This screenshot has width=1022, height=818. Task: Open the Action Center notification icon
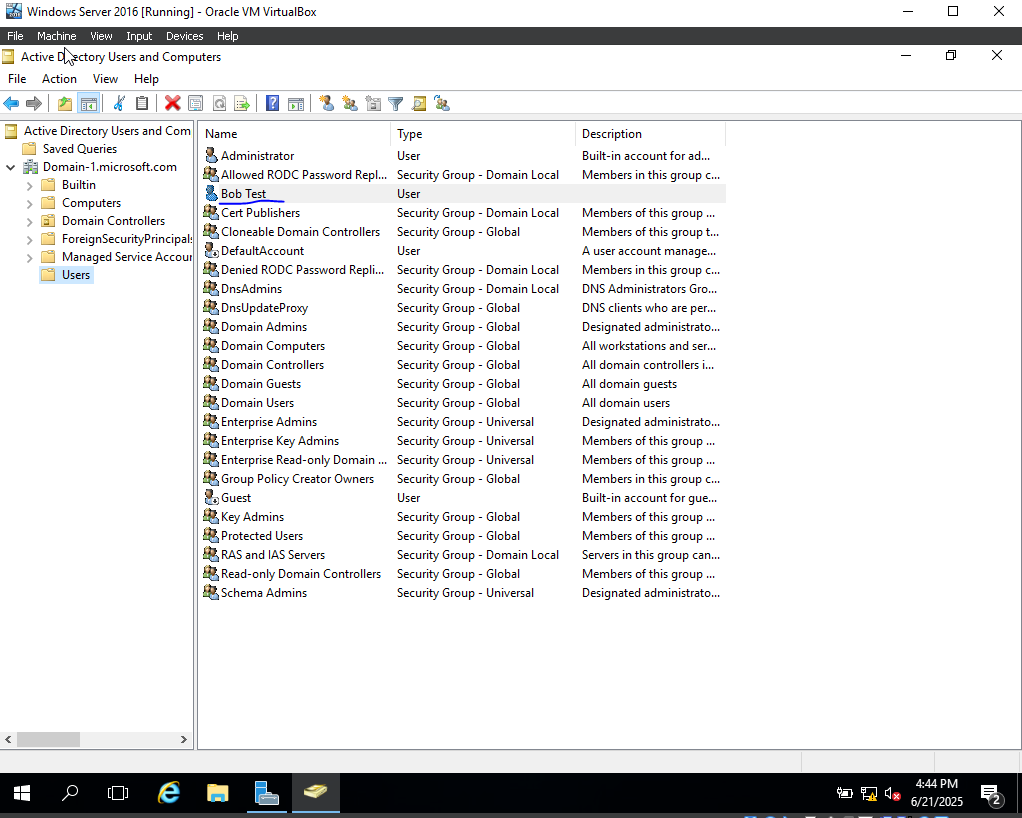[991, 793]
